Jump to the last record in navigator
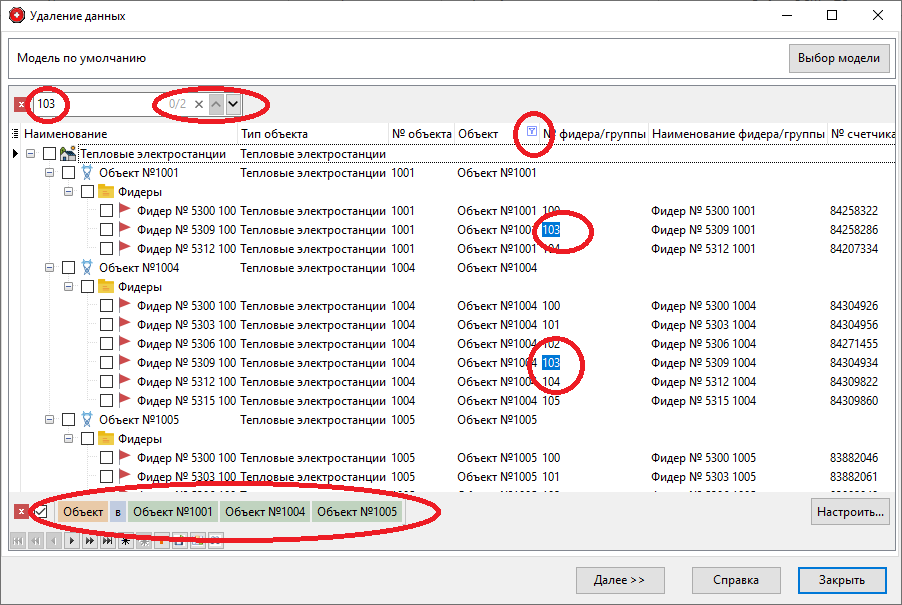The height and width of the screenshot is (605, 902). point(106,541)
